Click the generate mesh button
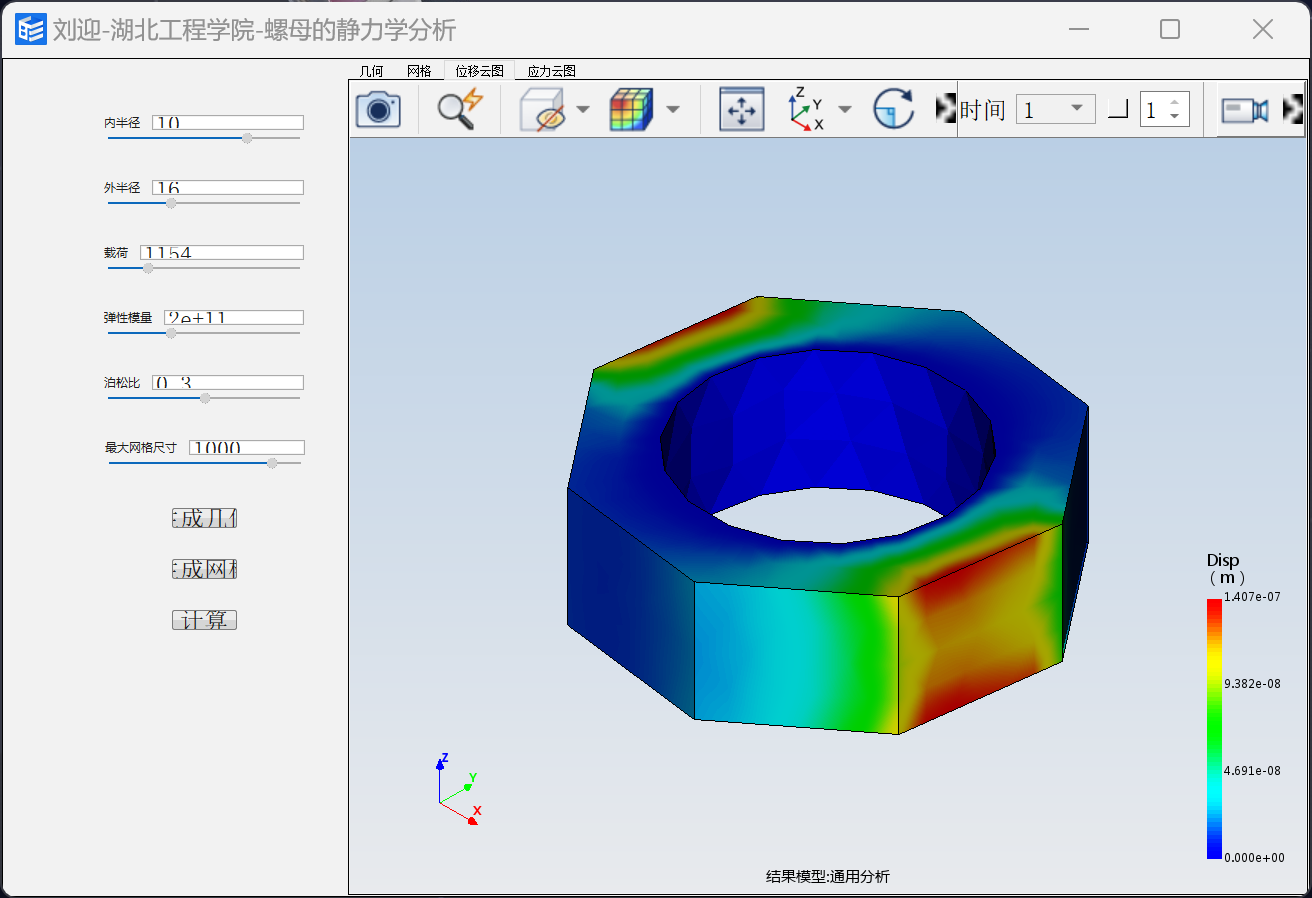Image resolution: width=1312 pixels, height=898 pixels. coord(204,569)
